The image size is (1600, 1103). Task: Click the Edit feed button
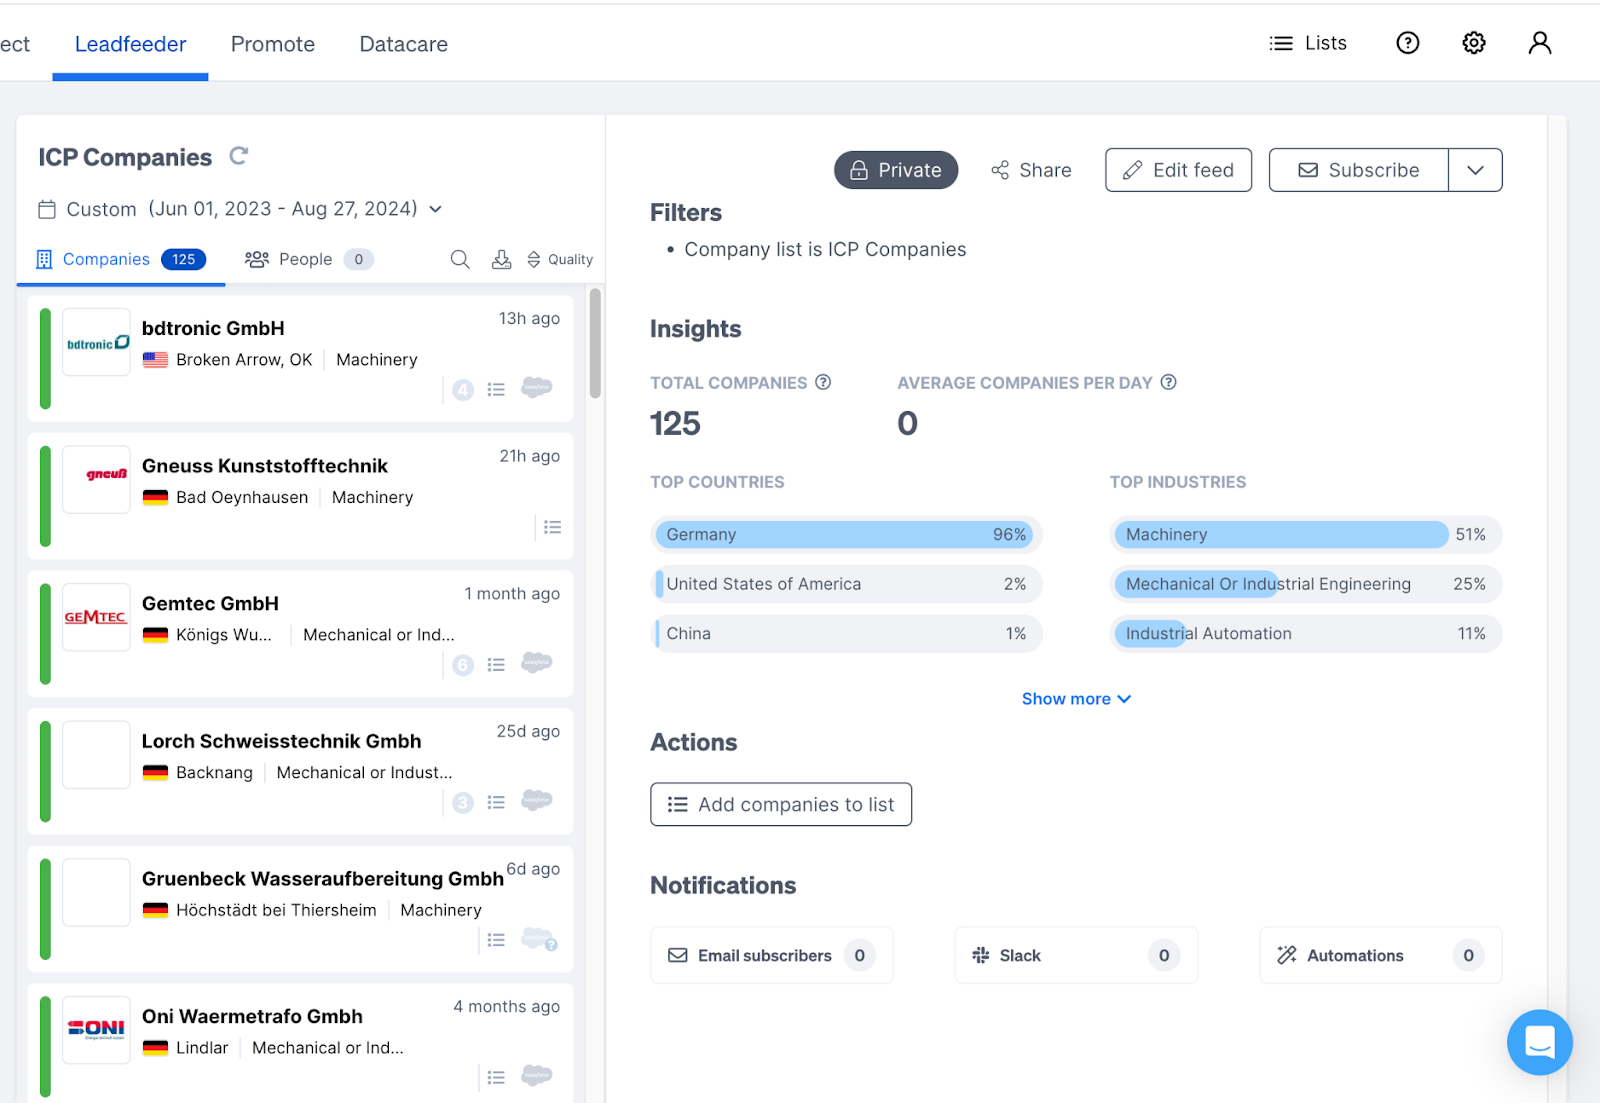(1178, 170)
